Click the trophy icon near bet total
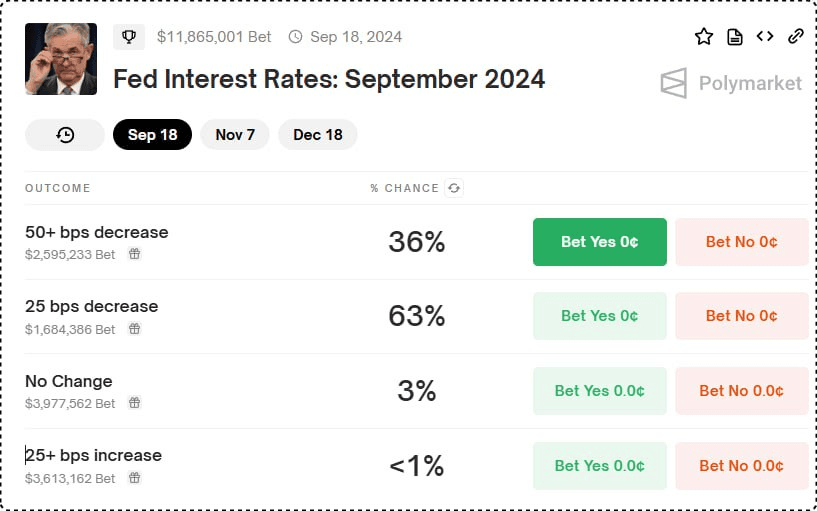The image size is (817, 511). (129, 37)
